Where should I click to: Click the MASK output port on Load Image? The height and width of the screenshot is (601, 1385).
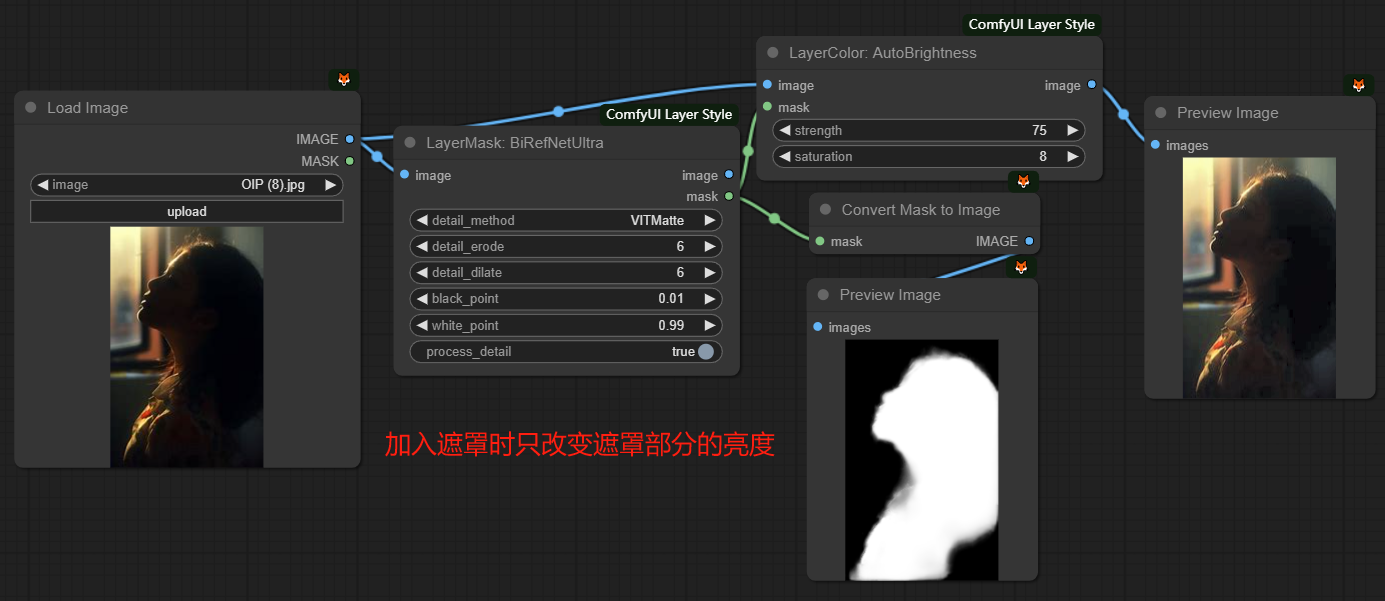tap(349, 161)
